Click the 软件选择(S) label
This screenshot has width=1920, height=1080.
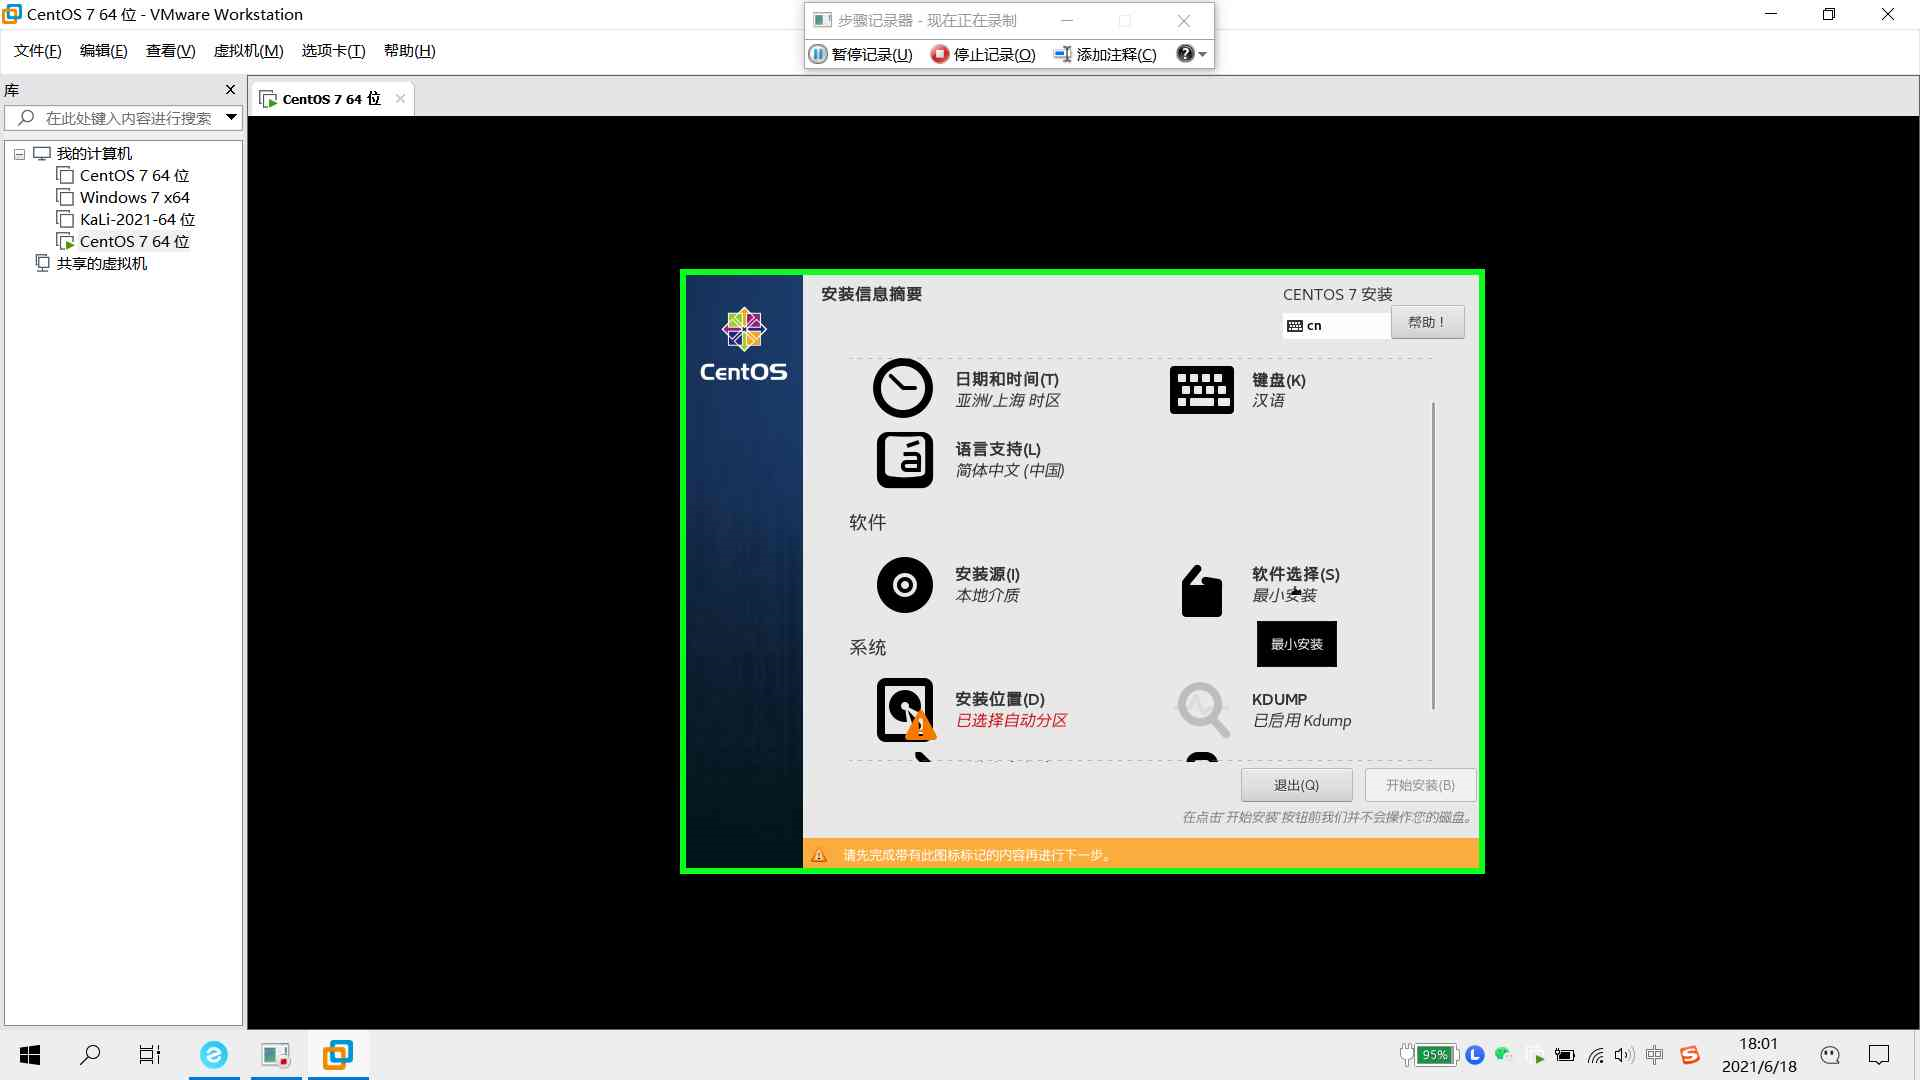pyautogui.click(x=1295, y=574)
